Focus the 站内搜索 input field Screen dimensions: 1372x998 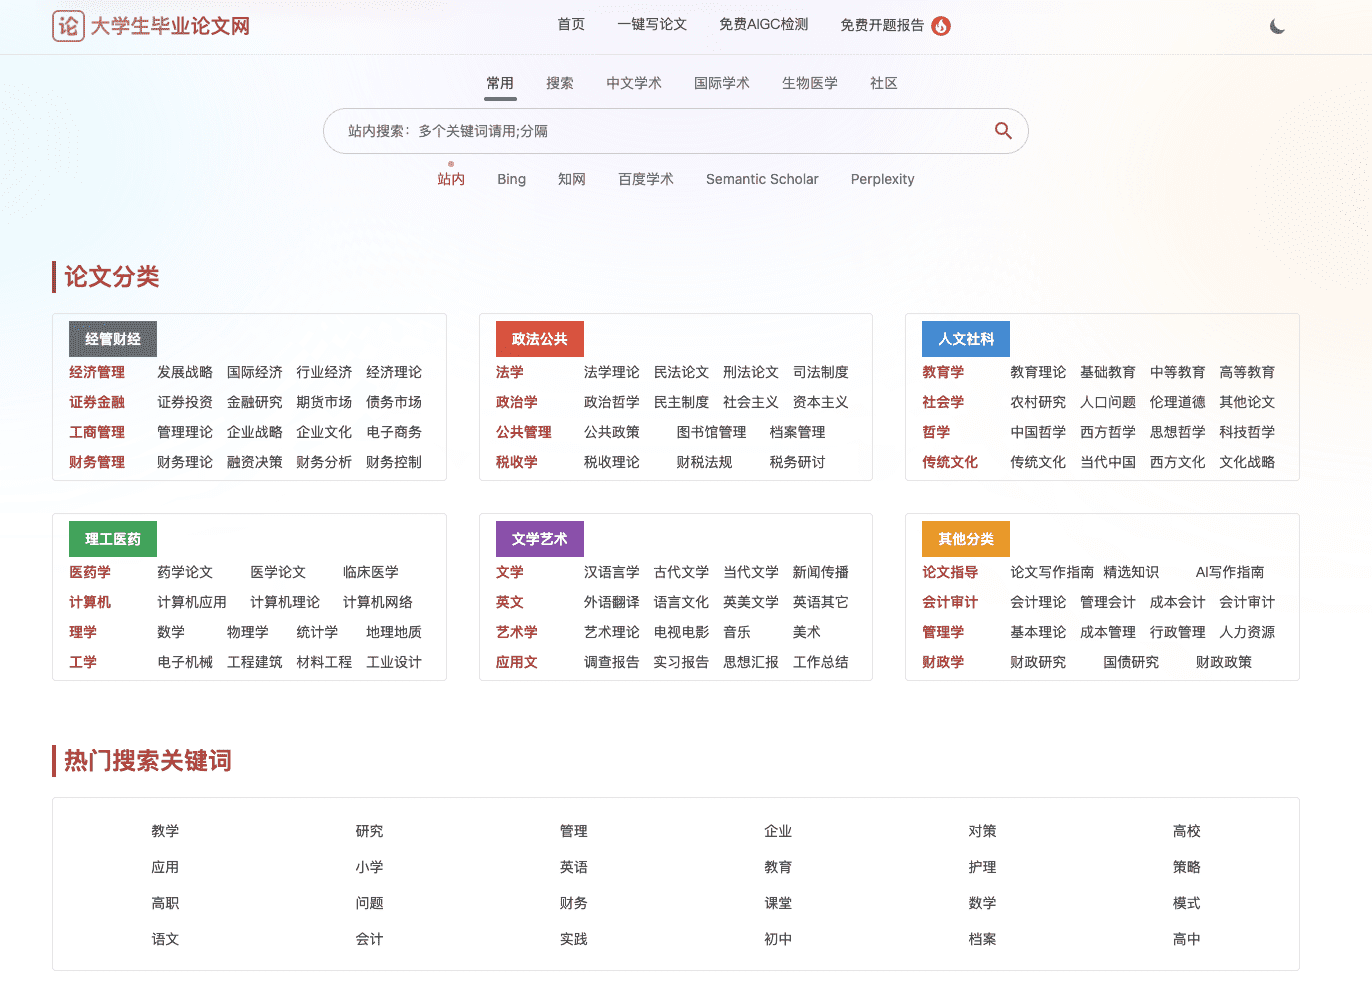tap(660, 131)
